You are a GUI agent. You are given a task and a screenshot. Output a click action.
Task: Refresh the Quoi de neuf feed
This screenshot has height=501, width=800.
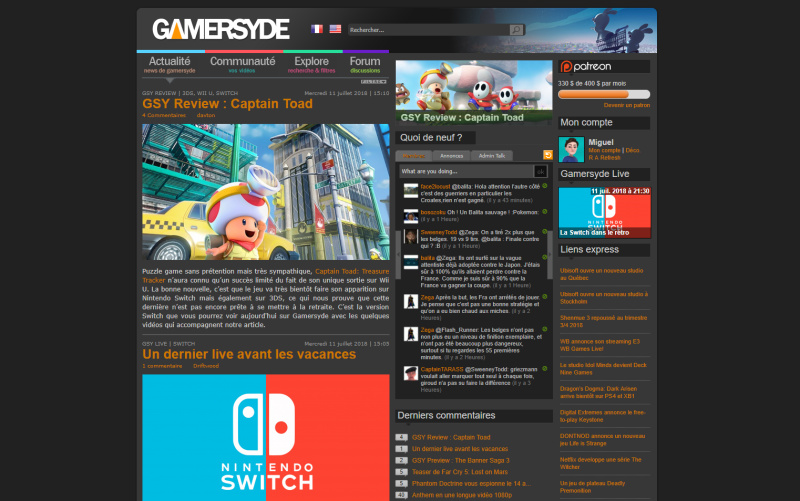click(x=547, y=155)
